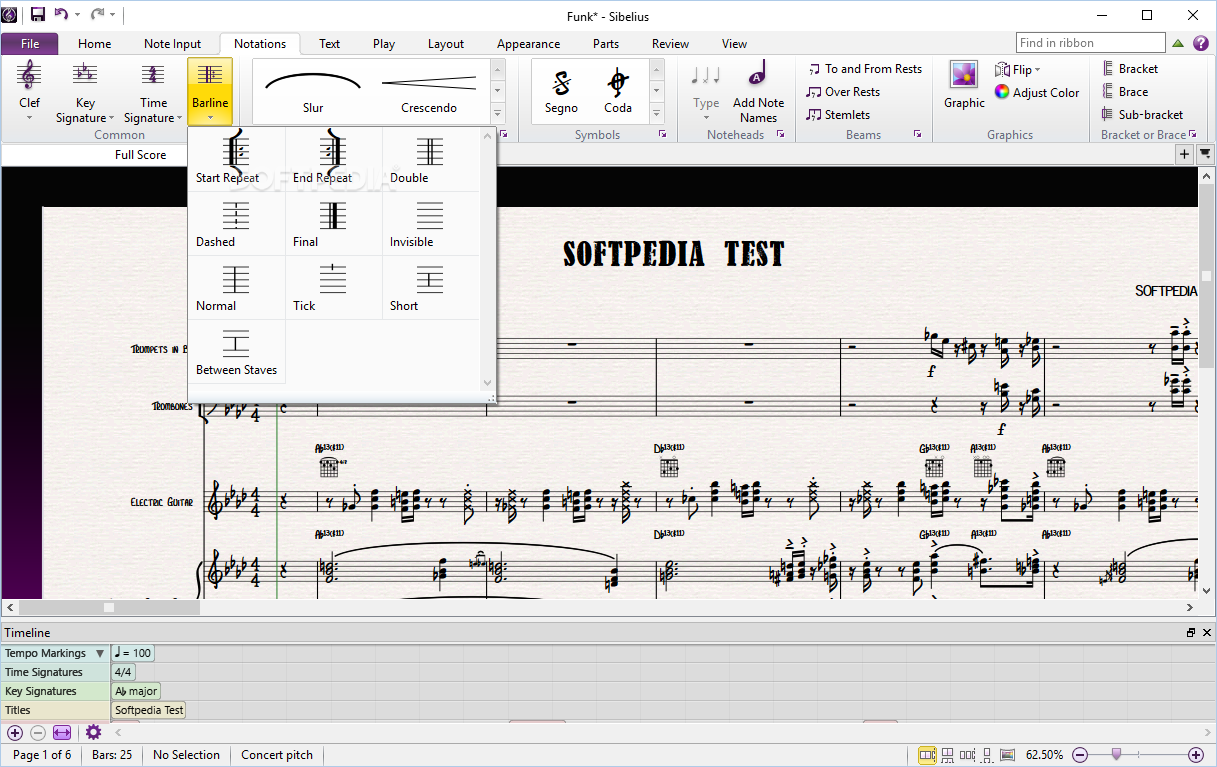Open the notehead Type dropdown
Viewport: 1217px width, 767px height.
[706, 91]
